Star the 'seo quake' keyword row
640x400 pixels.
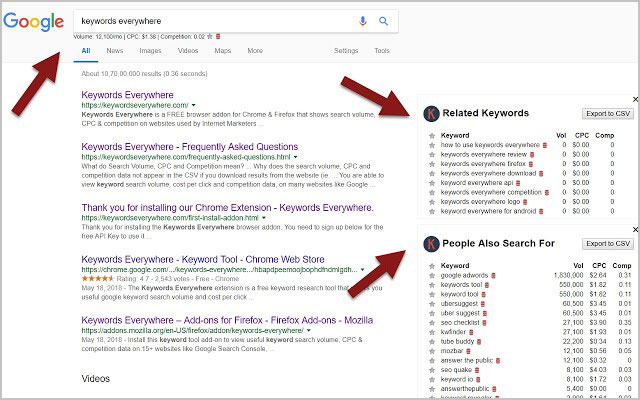coord(432,370)
